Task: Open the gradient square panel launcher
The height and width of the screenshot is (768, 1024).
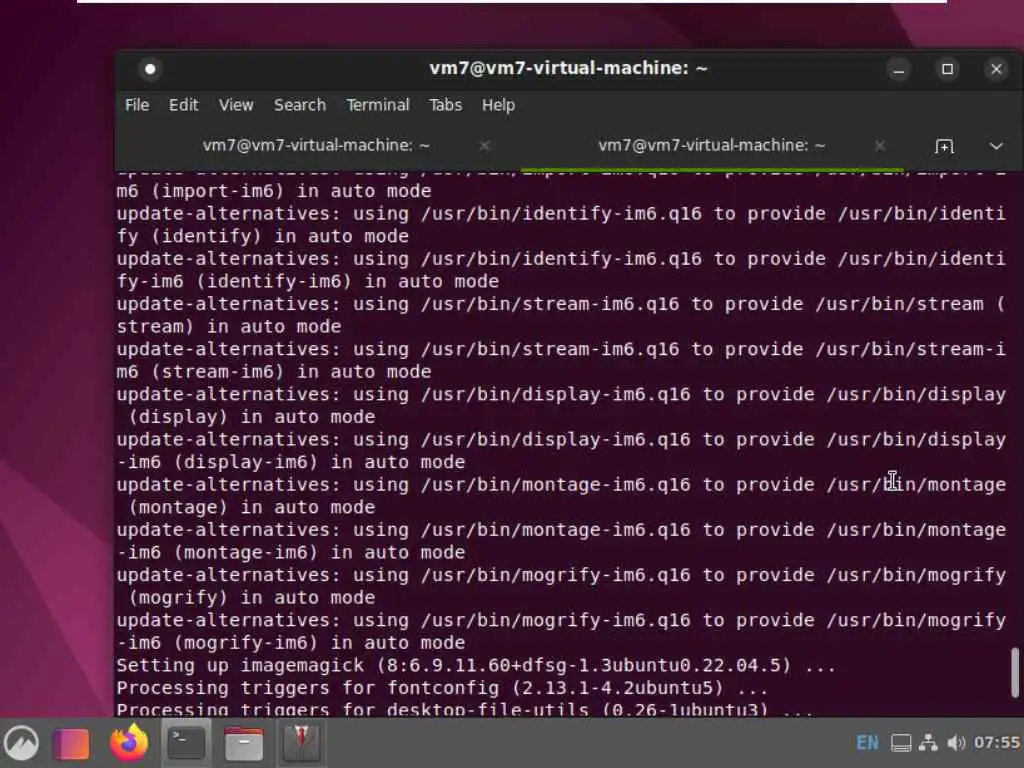Action: pos(71,743)
